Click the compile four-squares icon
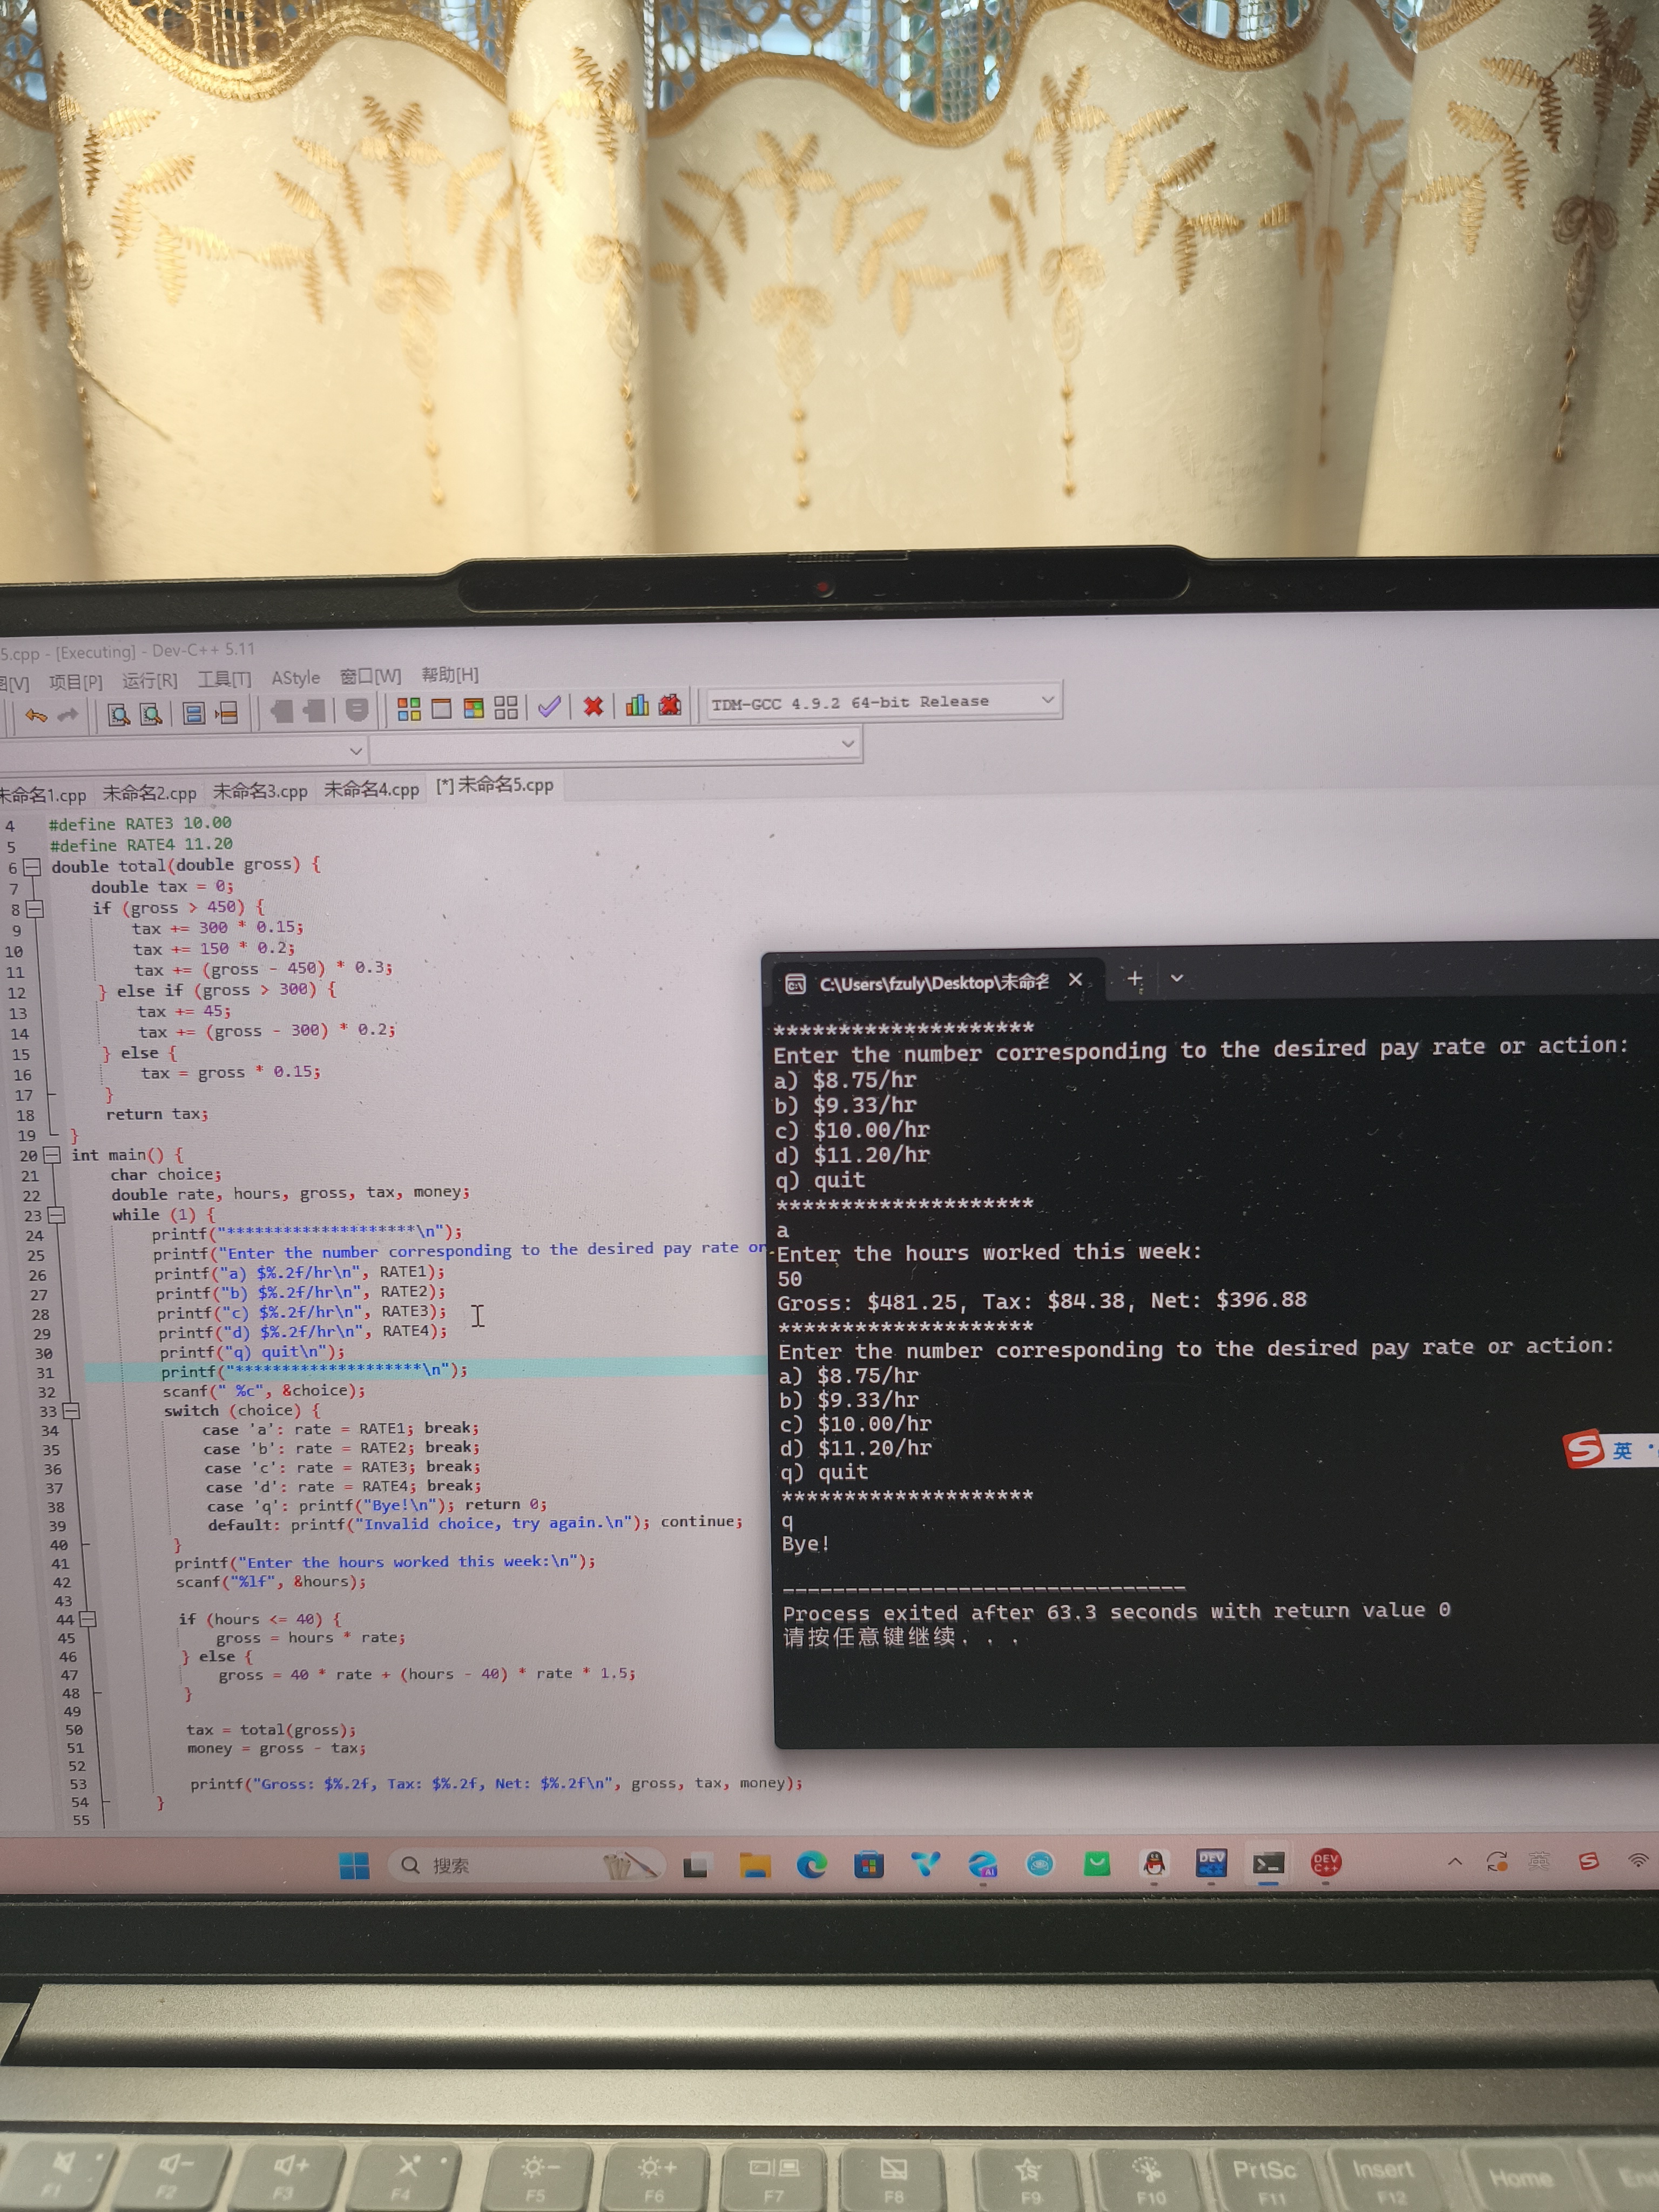The height and width of the screenshot is (2212, 1659). (x=409, y=709)
